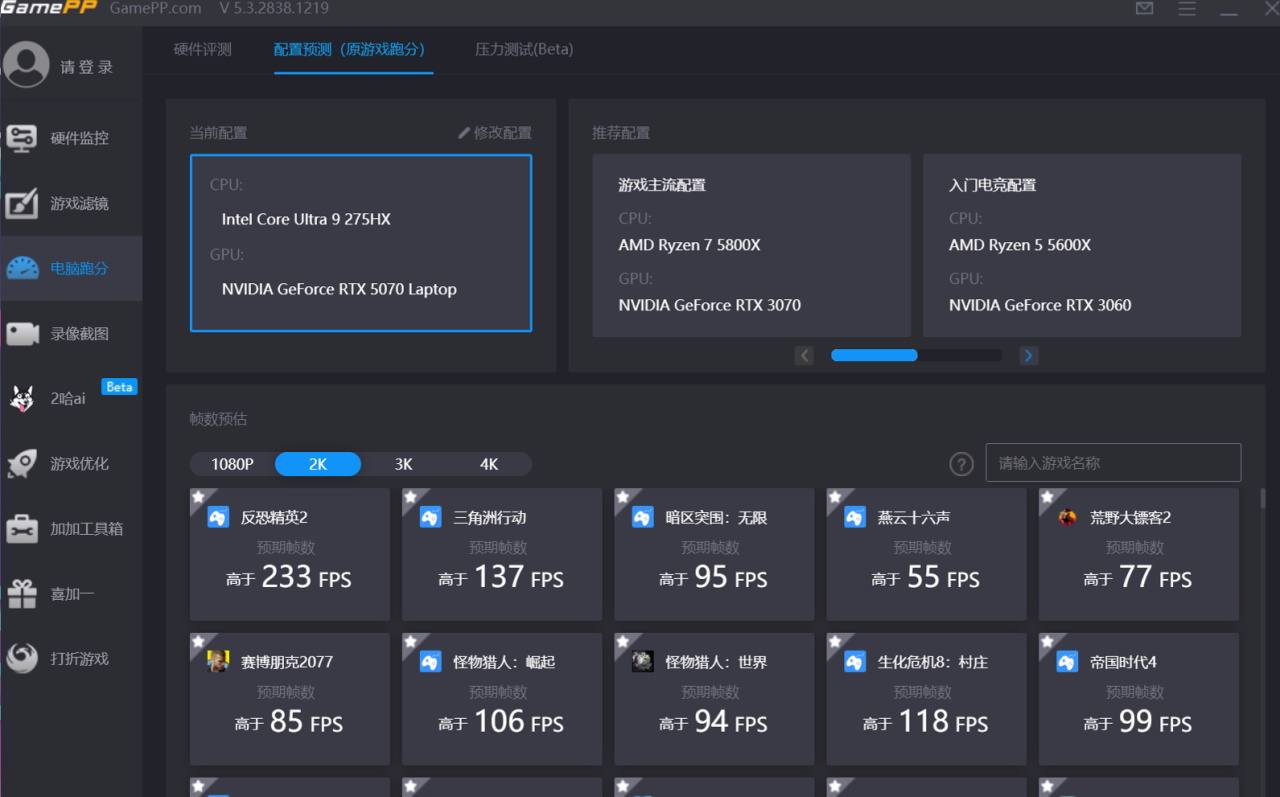Open the 喜加一 gift box icon

click(x=22, y=594)
